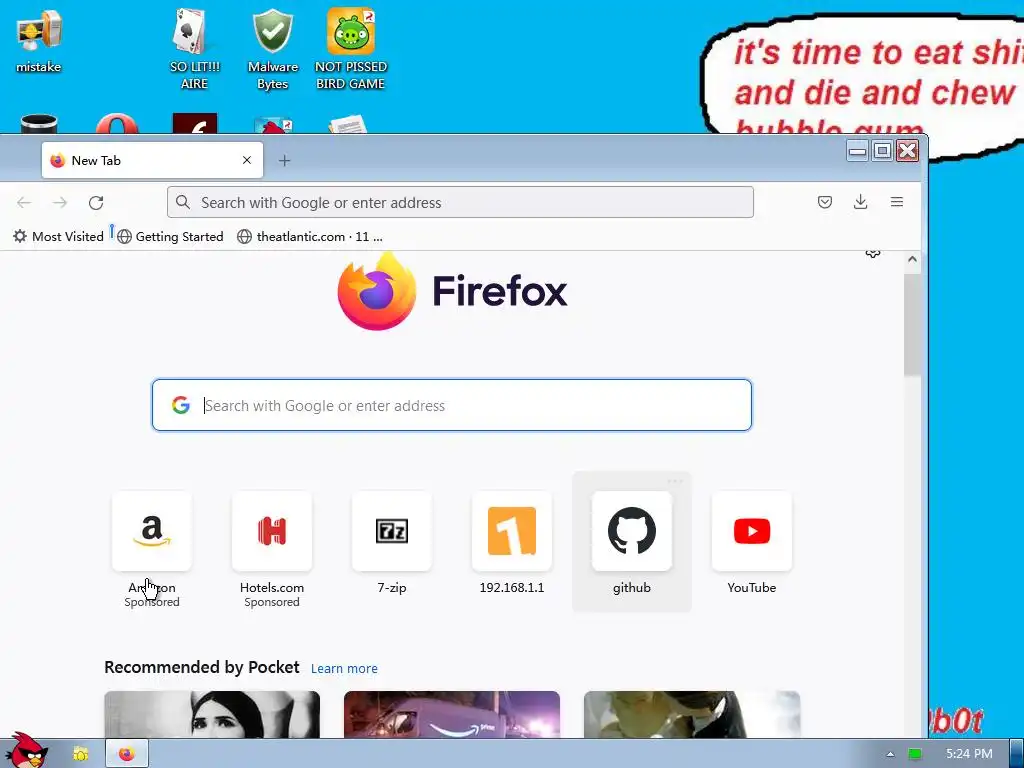Click the Firefox back arrow button
The height and width of the screenshot is (768, 1024).
(x=24, y=202)
